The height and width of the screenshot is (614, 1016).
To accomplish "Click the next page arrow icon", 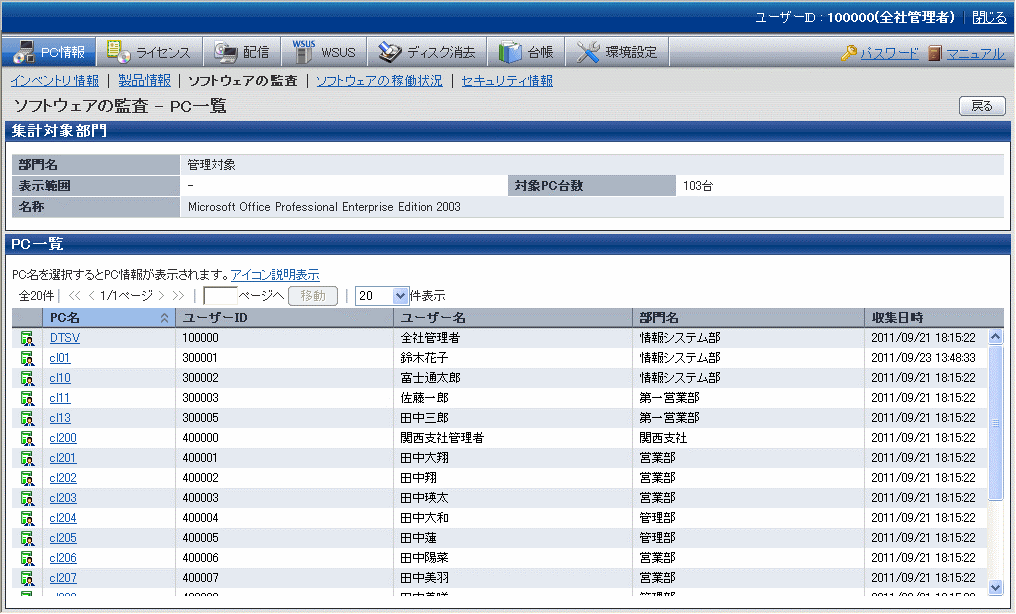I will (x=161, y=296).
